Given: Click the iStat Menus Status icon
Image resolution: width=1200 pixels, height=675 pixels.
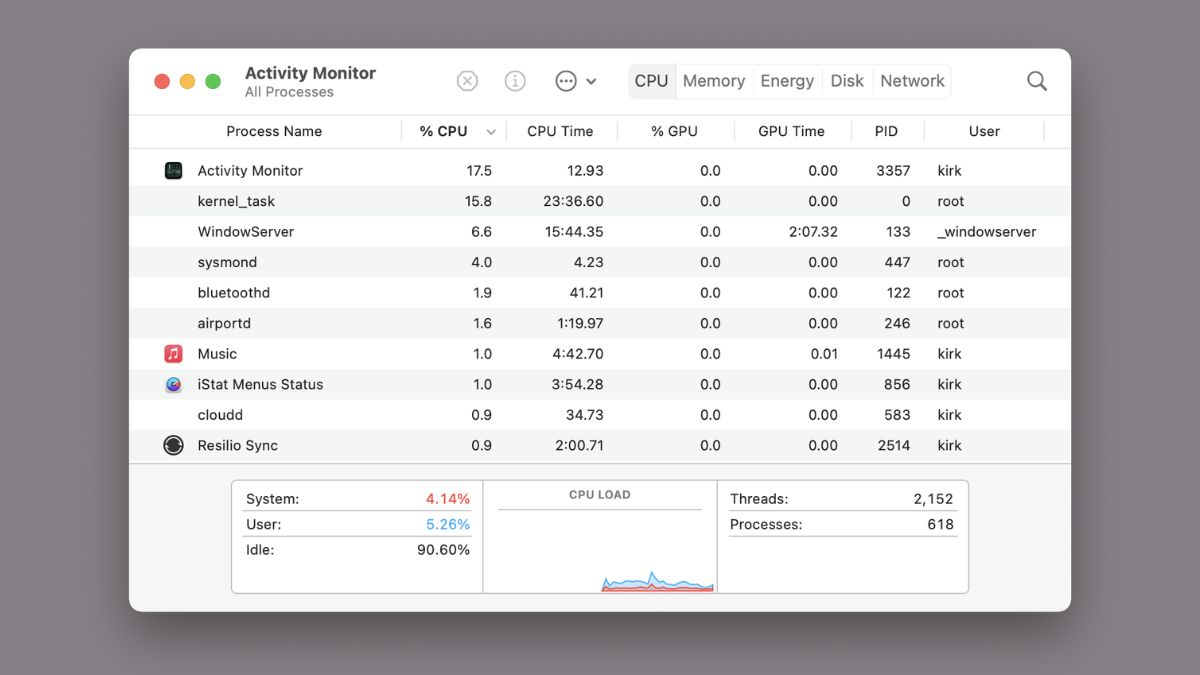Looking at the screenshot, I should 173,384.
